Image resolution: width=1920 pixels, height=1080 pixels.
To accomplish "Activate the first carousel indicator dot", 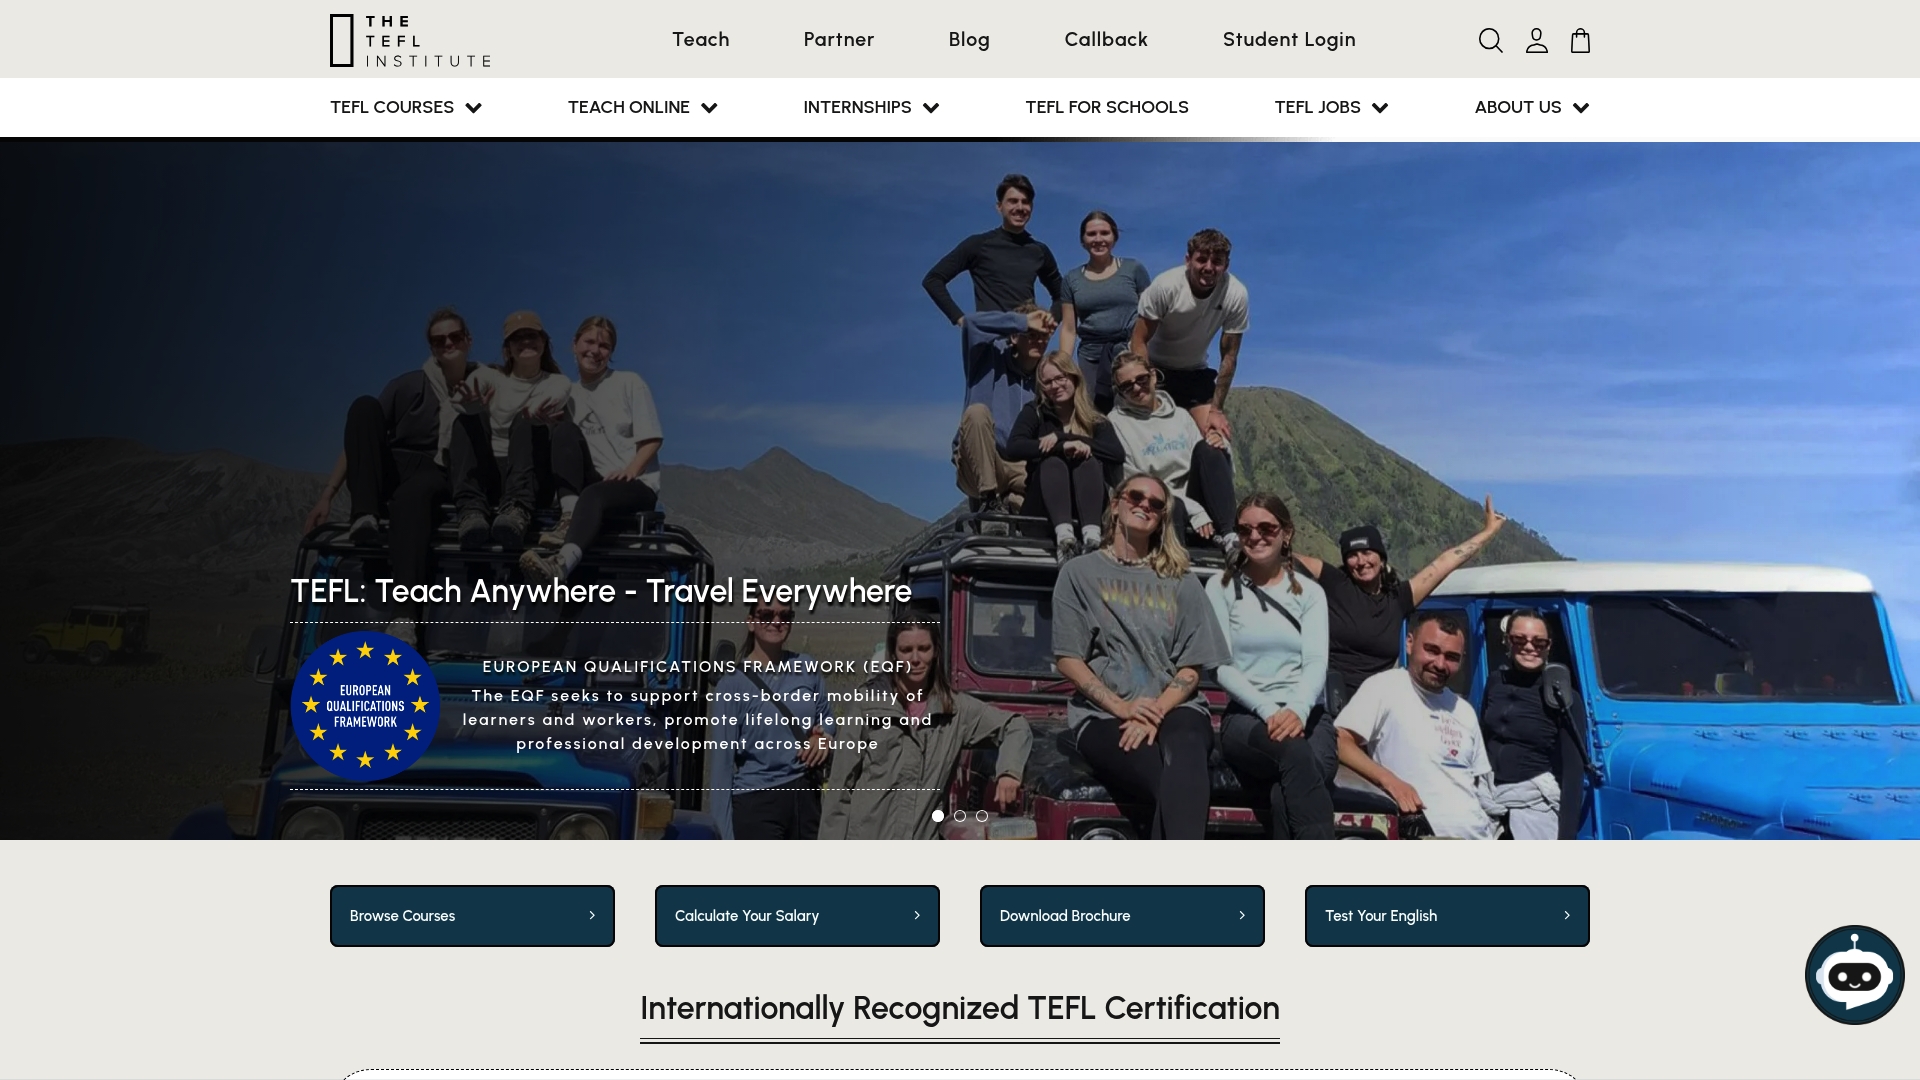I will [x=937, y=815].
